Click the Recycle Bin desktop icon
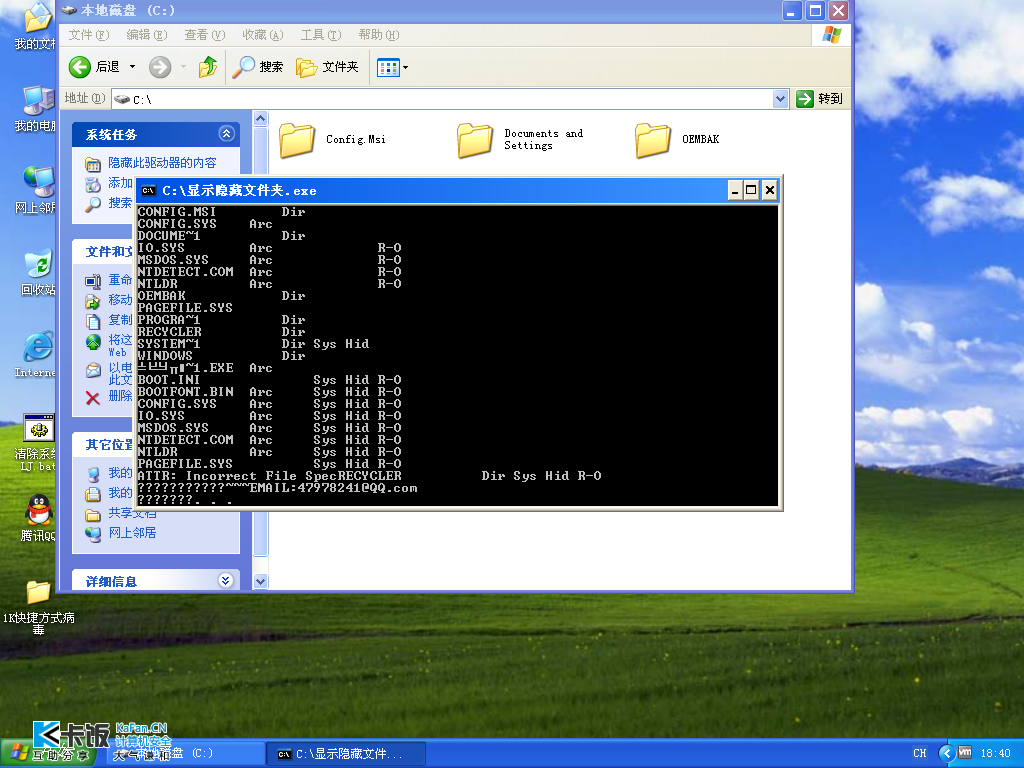 tap(38, 265)
